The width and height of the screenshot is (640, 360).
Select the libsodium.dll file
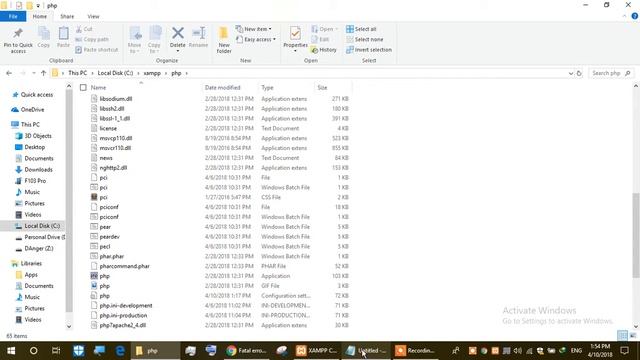(116, 99)
